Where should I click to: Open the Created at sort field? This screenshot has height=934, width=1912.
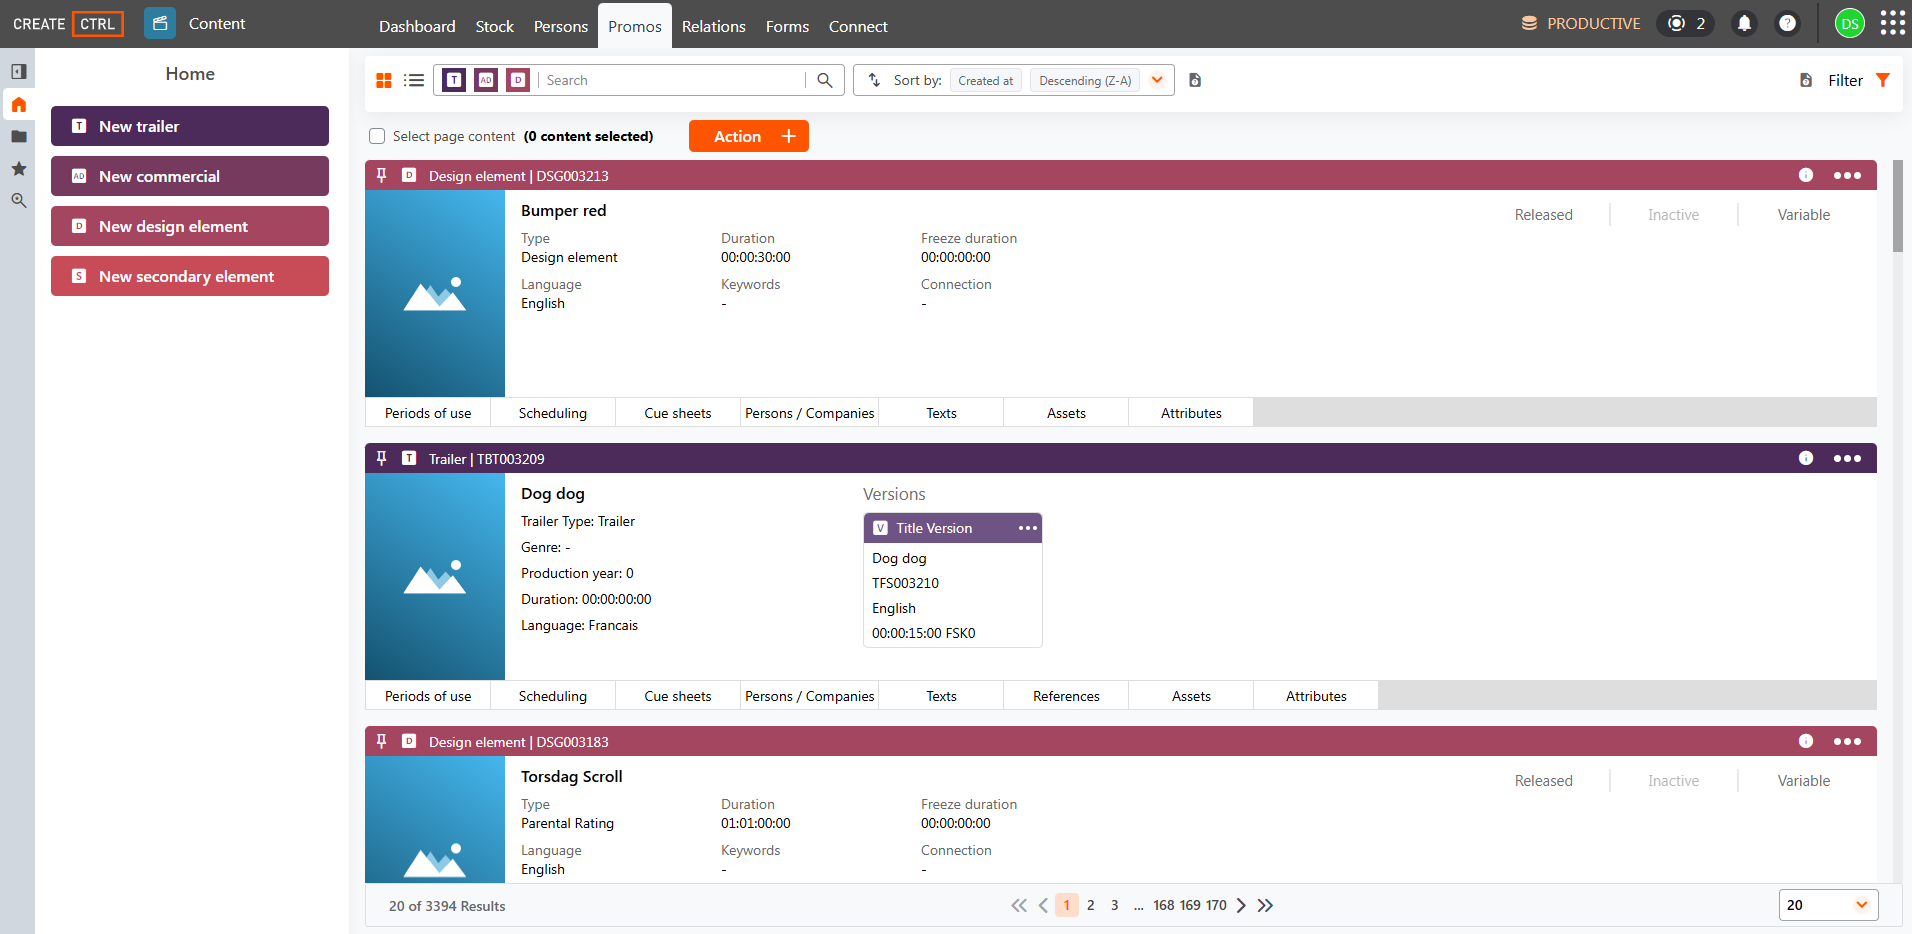[985, 81]
